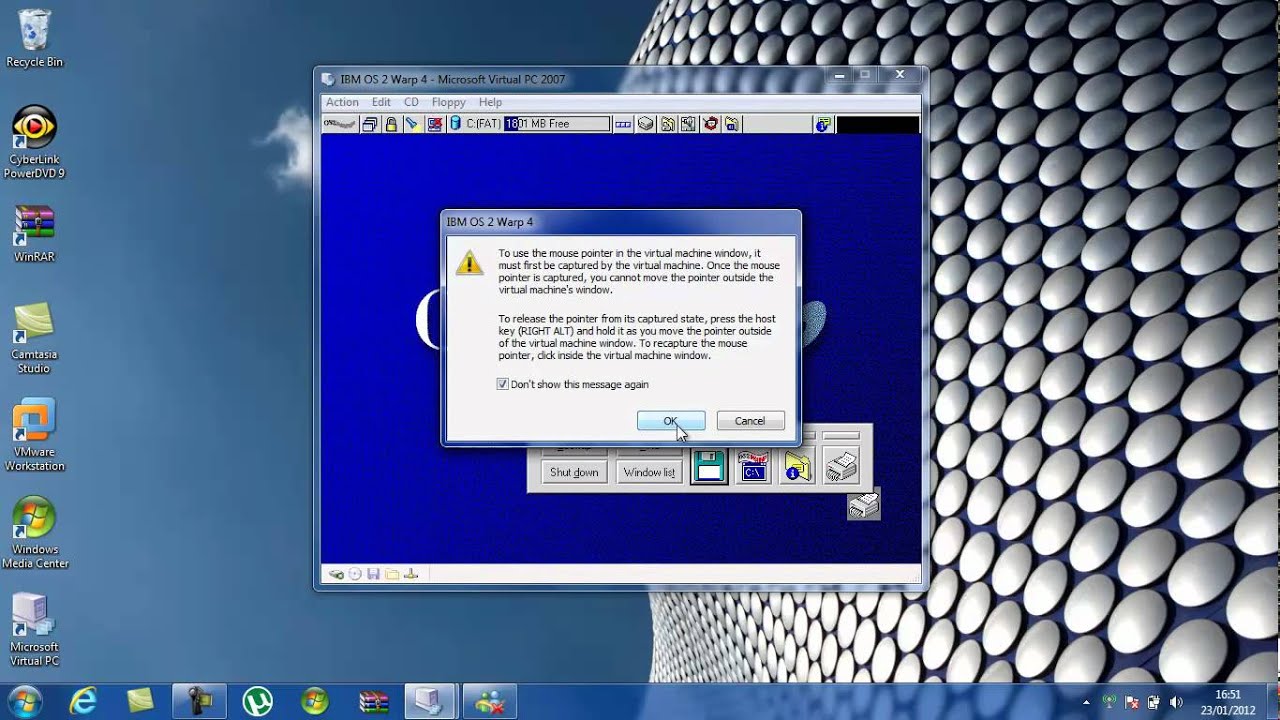
Task: Click the blue information icon on WarpCenter
Action: click(823, 124)
